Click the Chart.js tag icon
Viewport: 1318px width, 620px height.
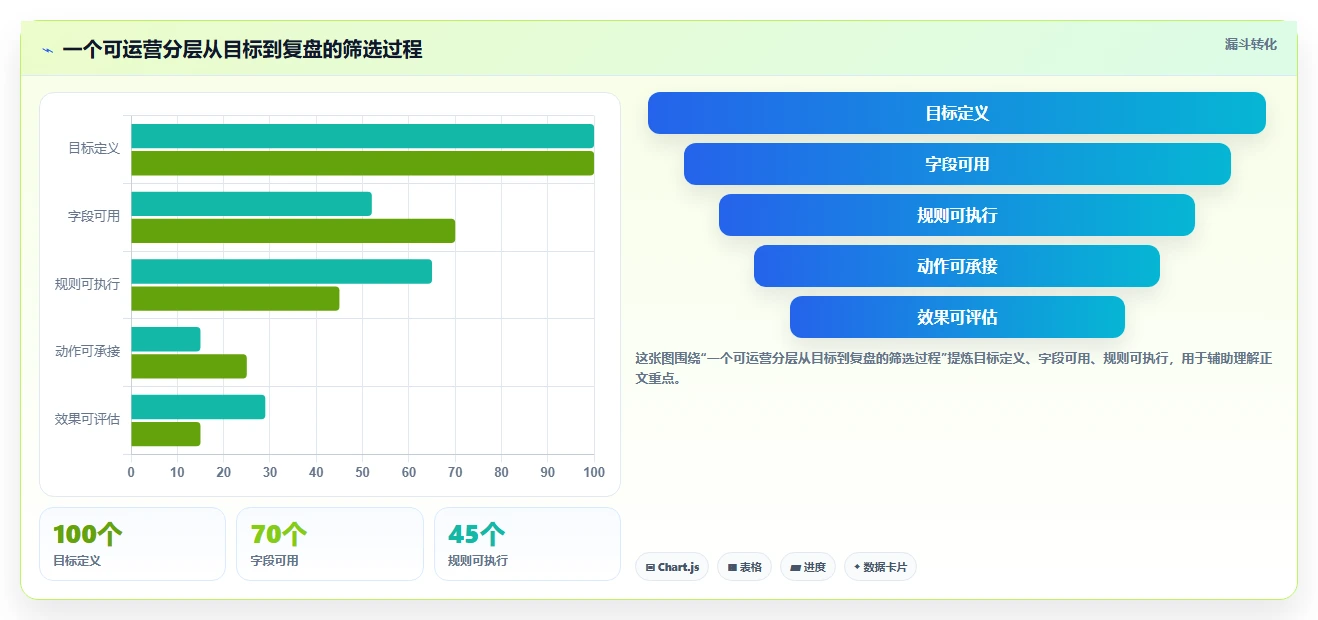point(650,568)
